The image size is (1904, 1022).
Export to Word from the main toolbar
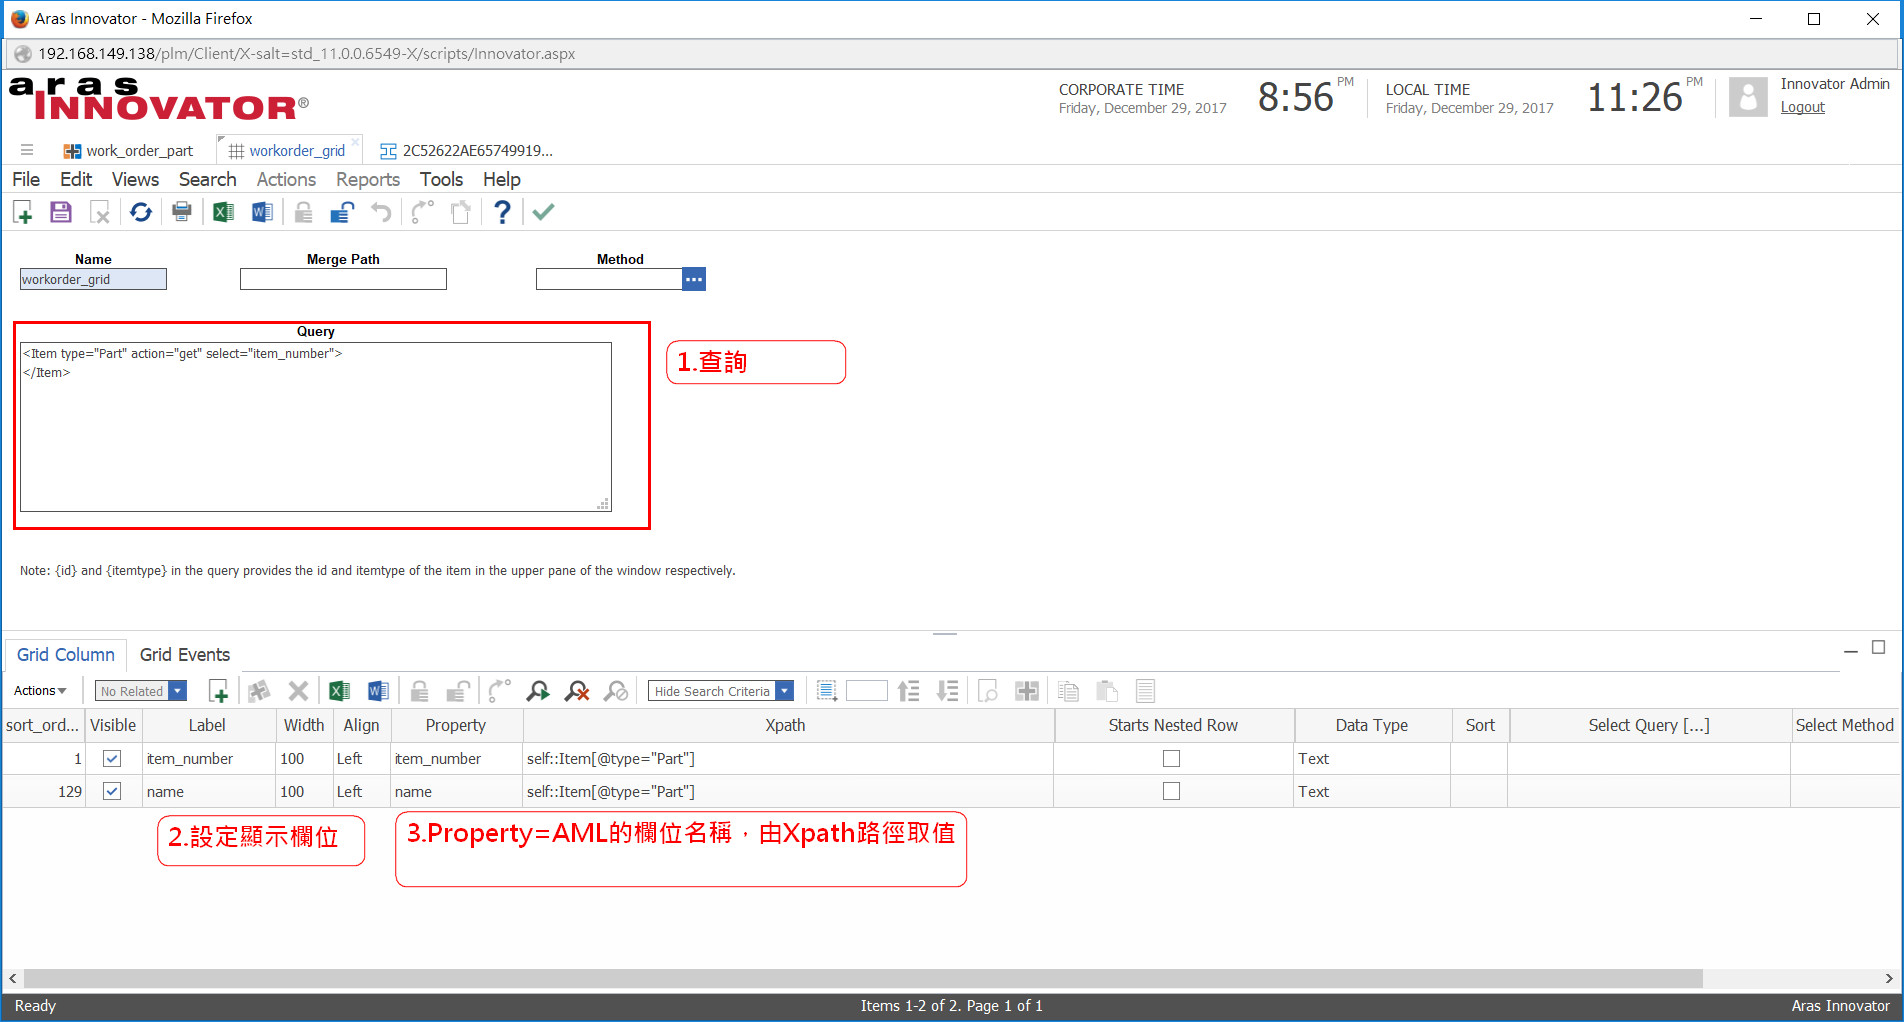coord(262,212)
